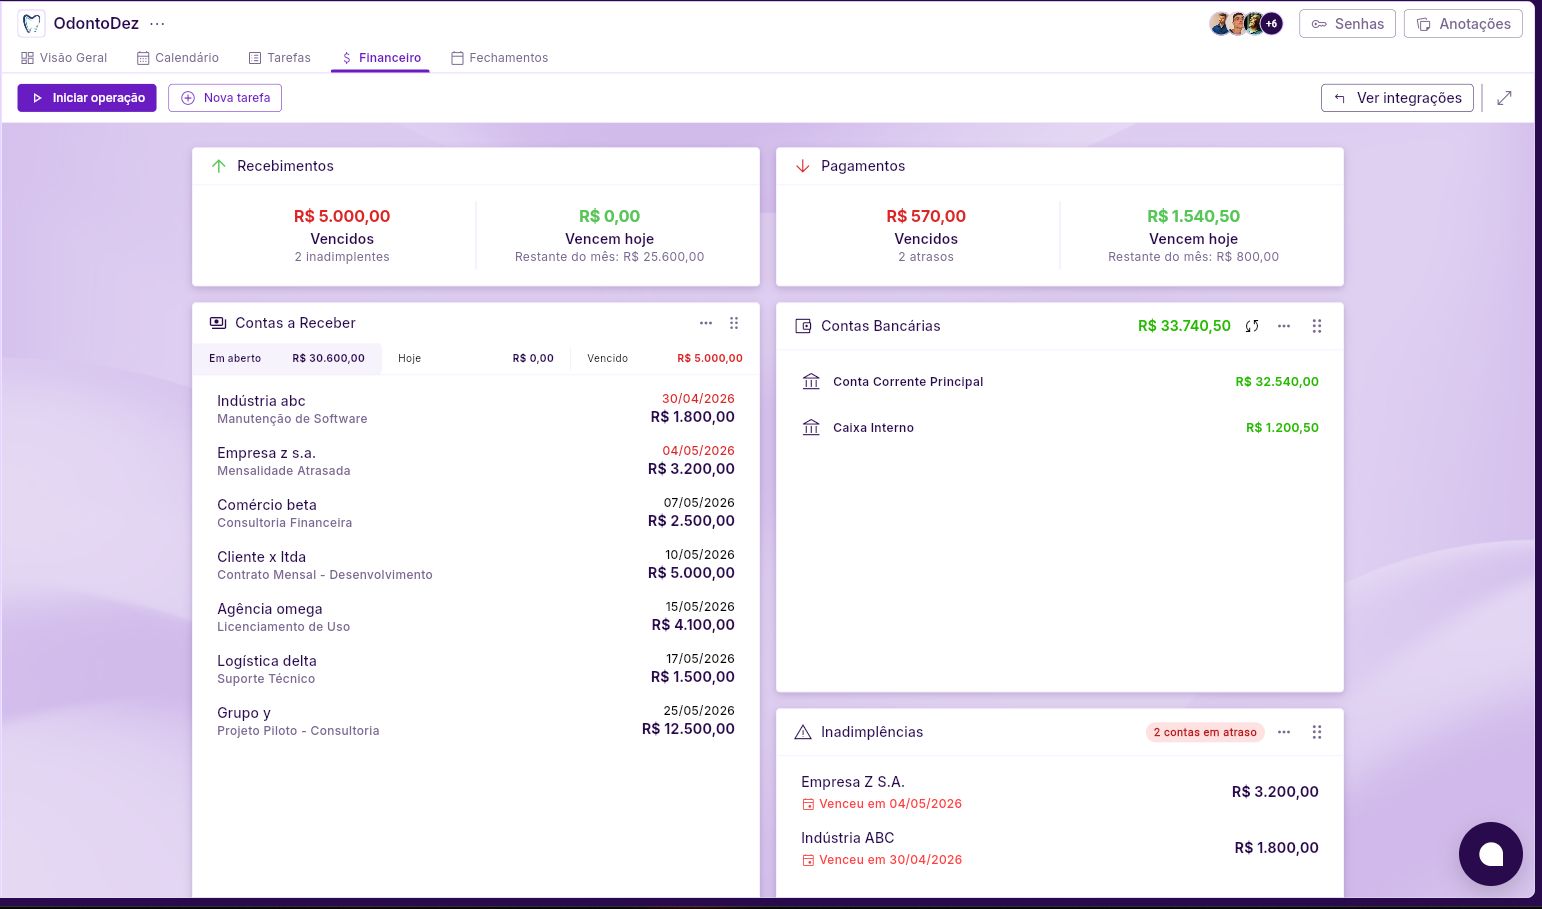Select Caixa Interno account
1542x909 pixels.
click(x=1060, y=428)
